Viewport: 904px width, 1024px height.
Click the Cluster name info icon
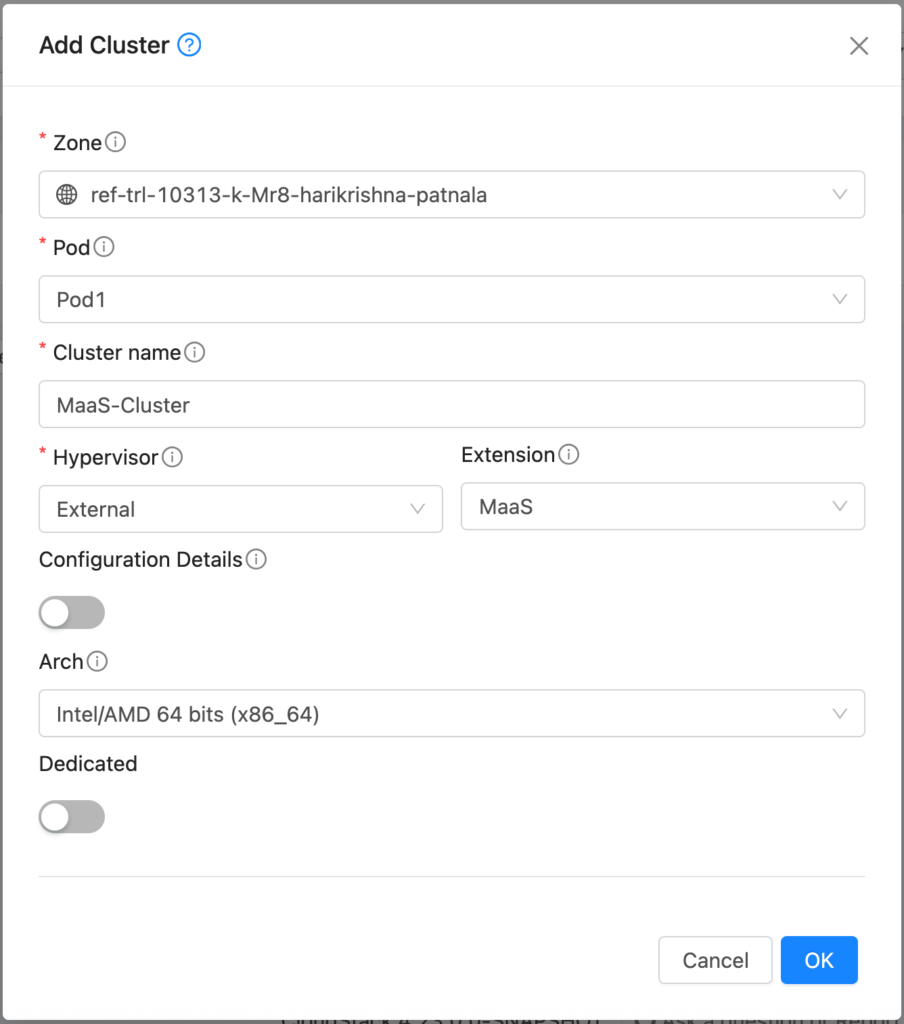point(196,352)
